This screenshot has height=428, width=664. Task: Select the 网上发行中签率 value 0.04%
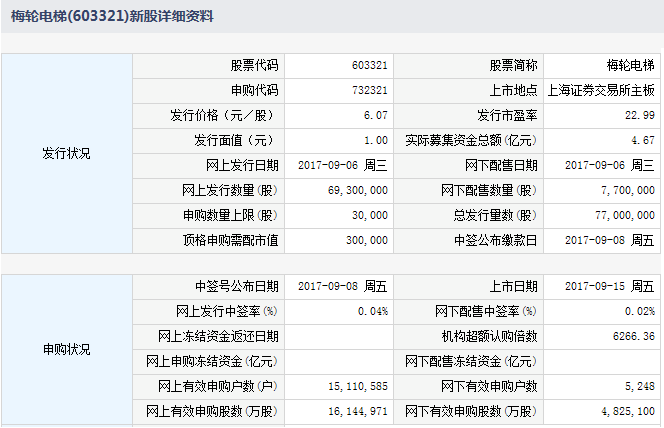click(x=372, y=311)
